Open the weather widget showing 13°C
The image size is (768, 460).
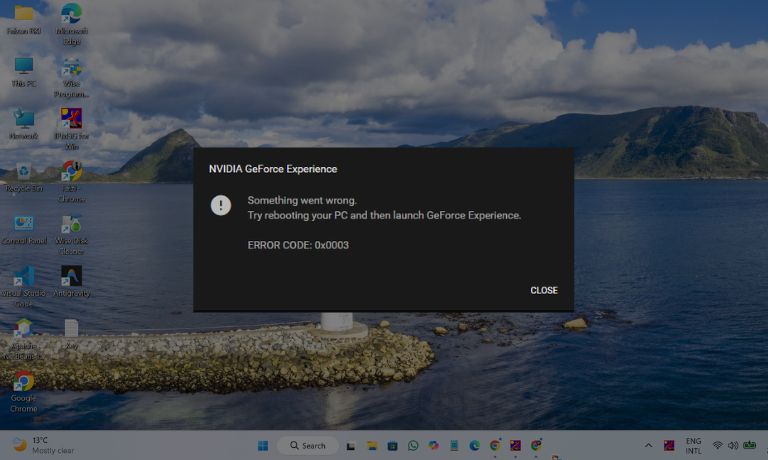(43, 445)
